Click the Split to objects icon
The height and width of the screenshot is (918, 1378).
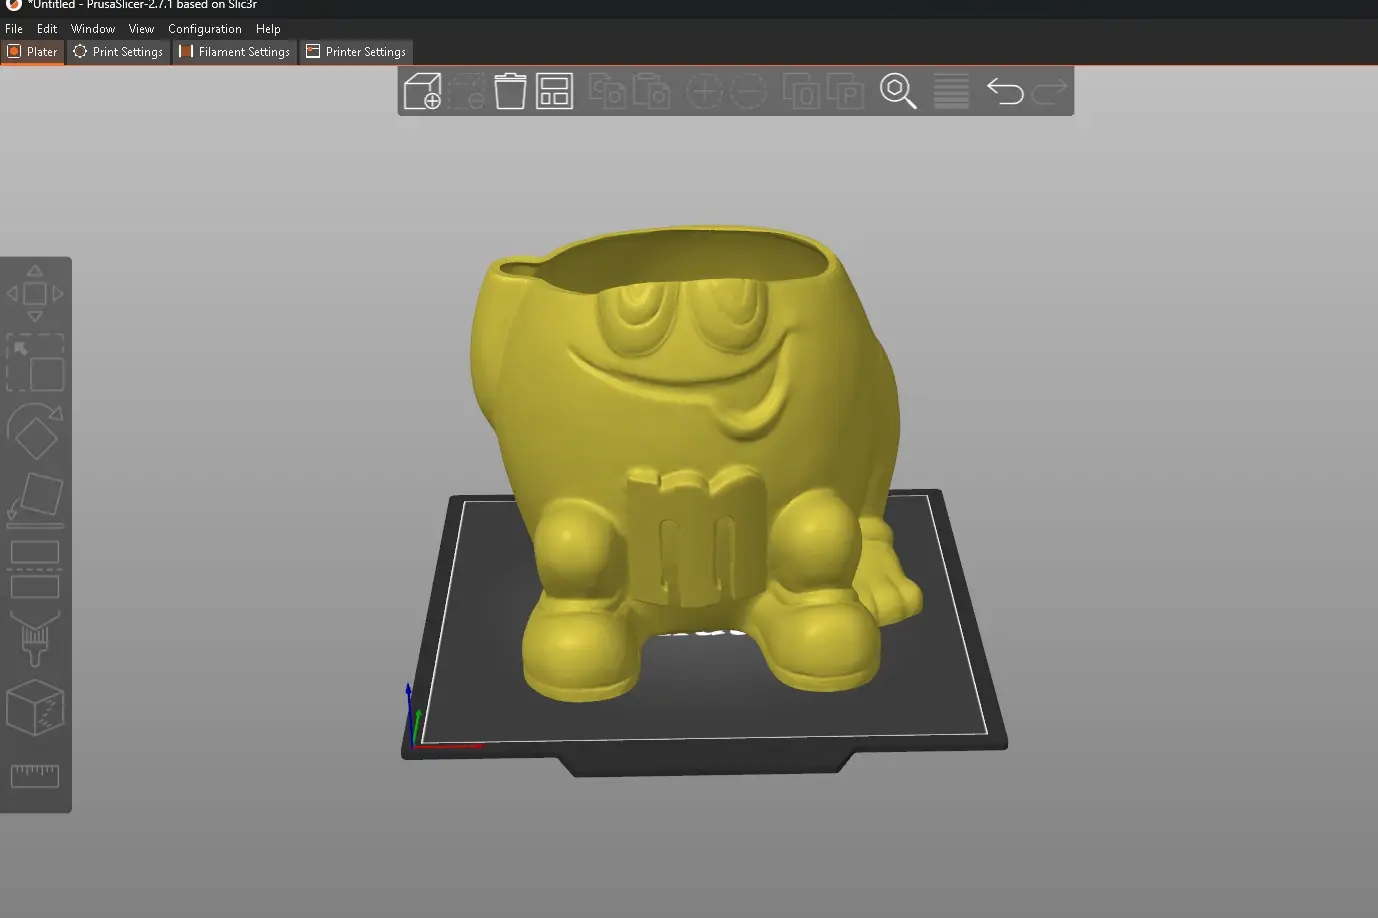pos(801,91)
